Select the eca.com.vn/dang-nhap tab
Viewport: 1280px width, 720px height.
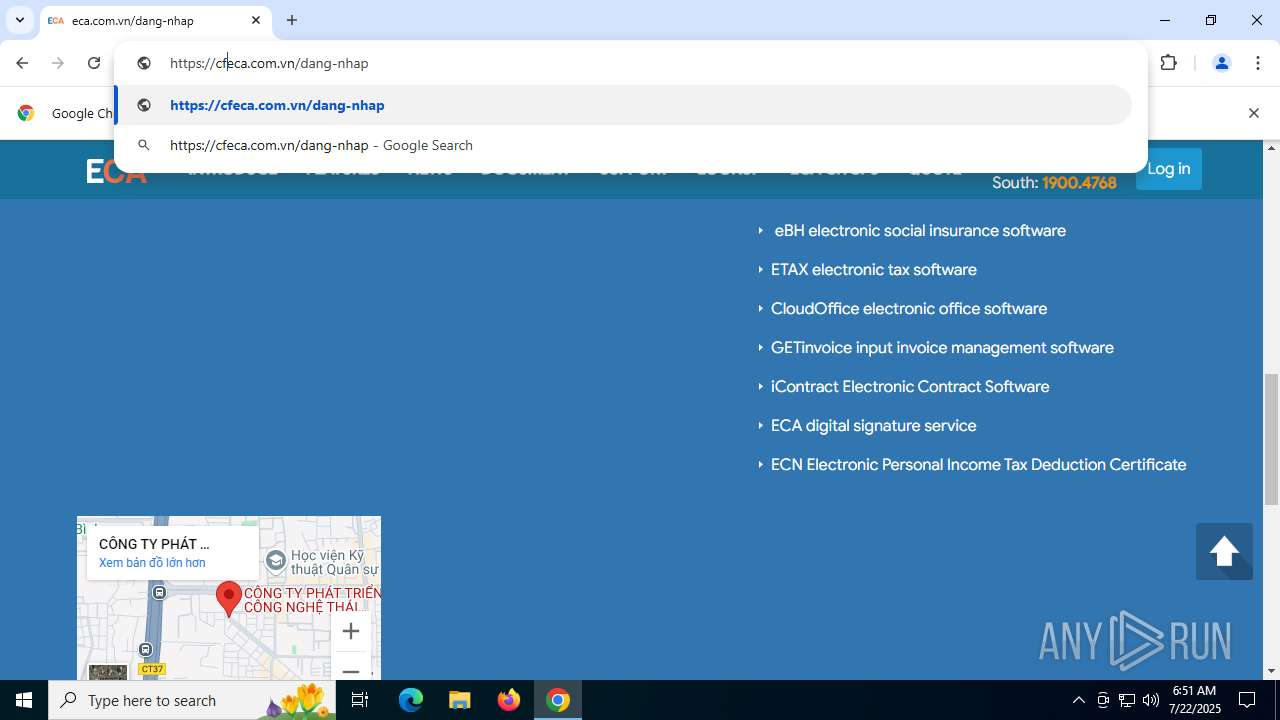[155, 20]
